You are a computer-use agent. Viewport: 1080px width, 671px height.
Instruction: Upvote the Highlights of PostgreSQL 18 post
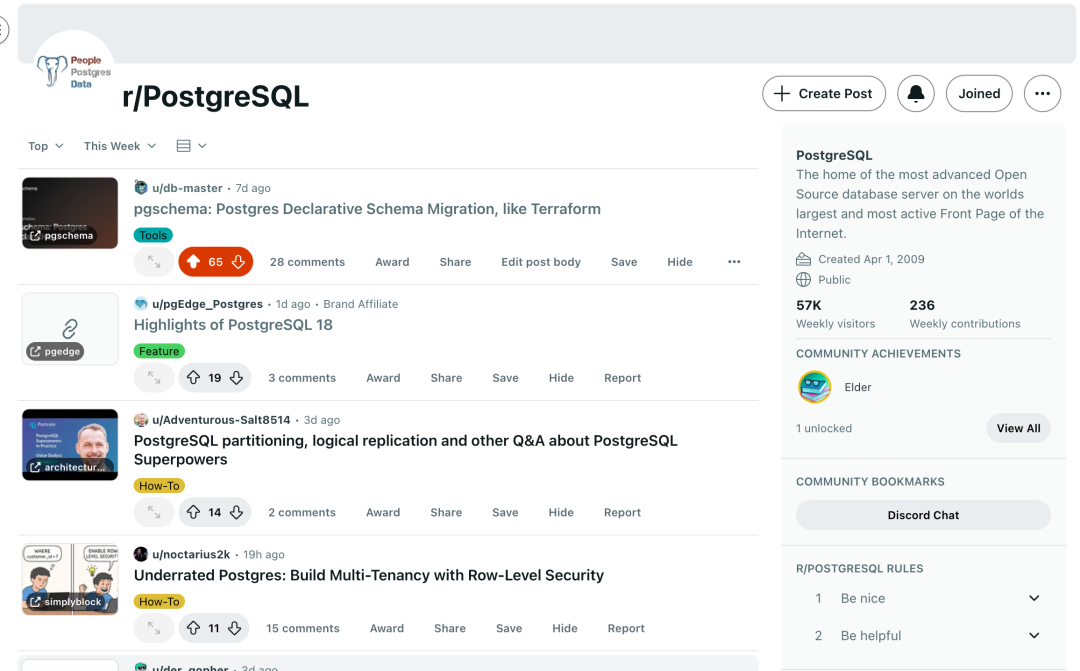point(194,378)
